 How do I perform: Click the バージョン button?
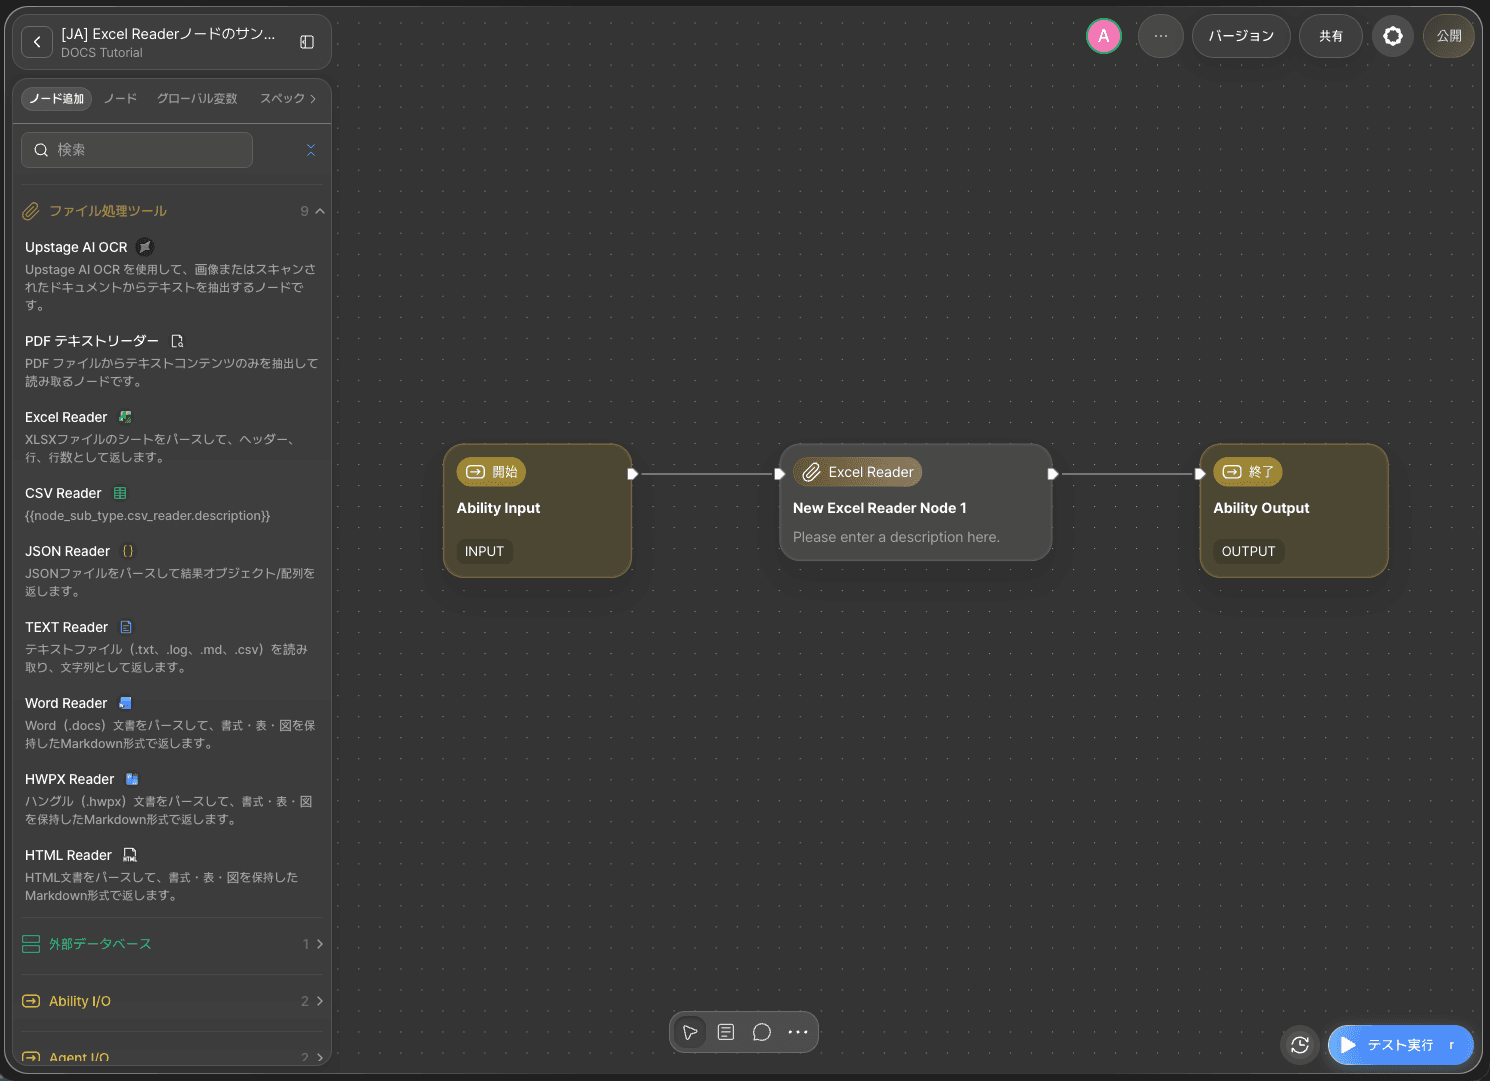click(x=1241, y=36)
